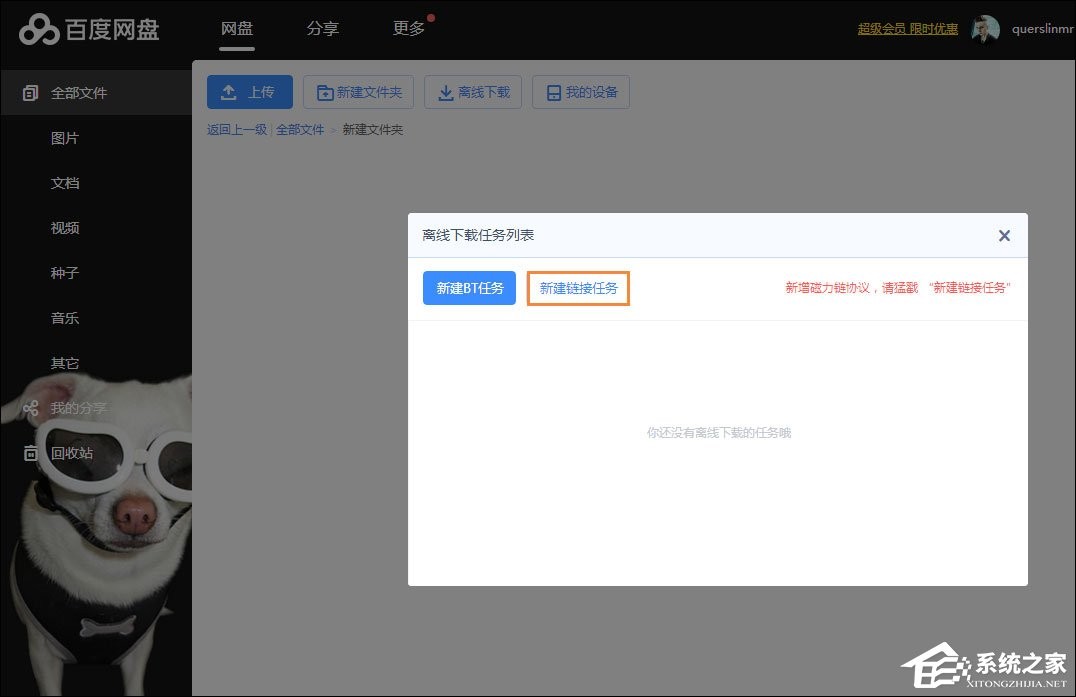
Task: Click the user profile avatar
Action: 985,29
